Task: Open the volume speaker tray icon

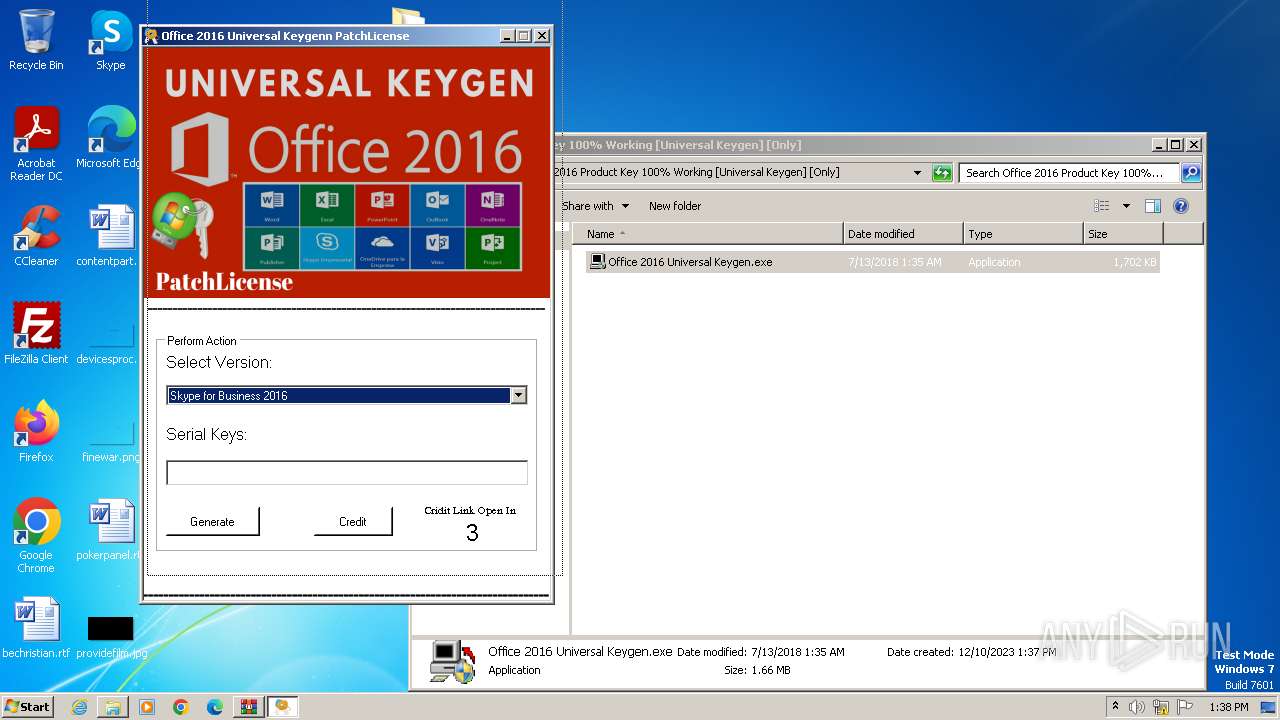Action: pos(1137,707)
